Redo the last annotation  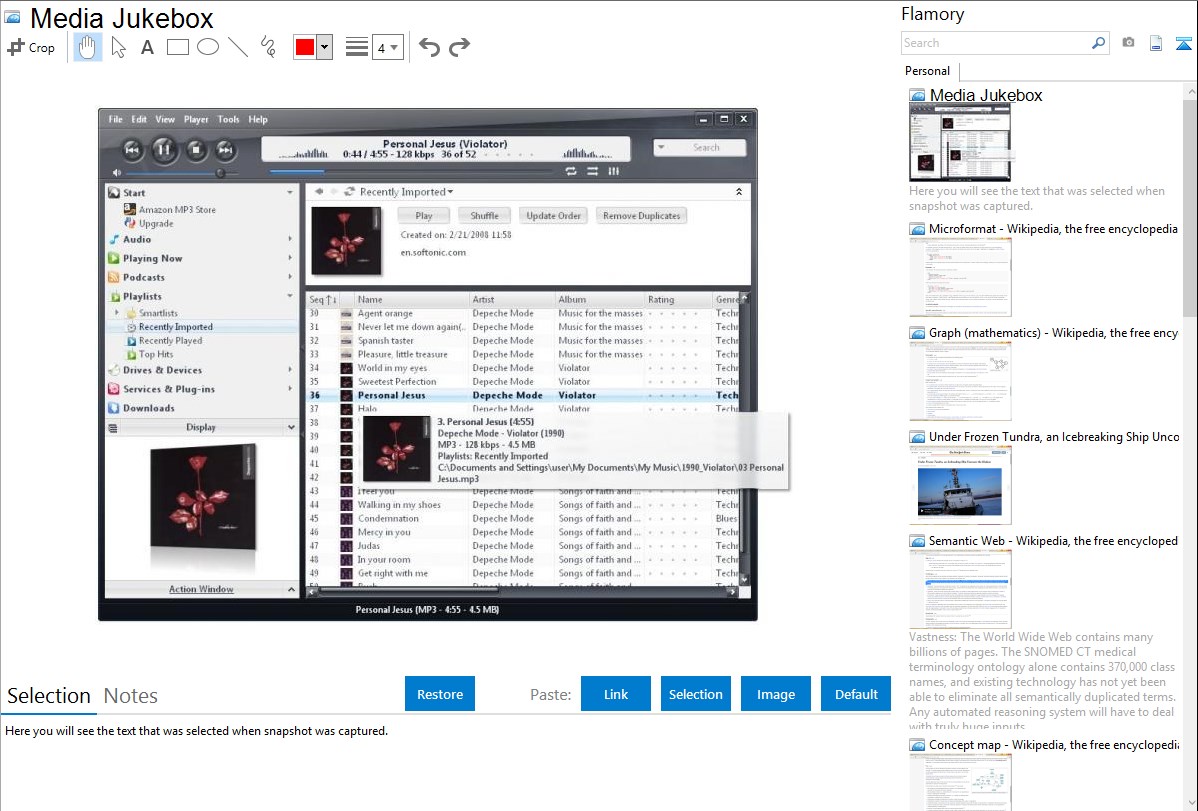click(x=459, y=47)
